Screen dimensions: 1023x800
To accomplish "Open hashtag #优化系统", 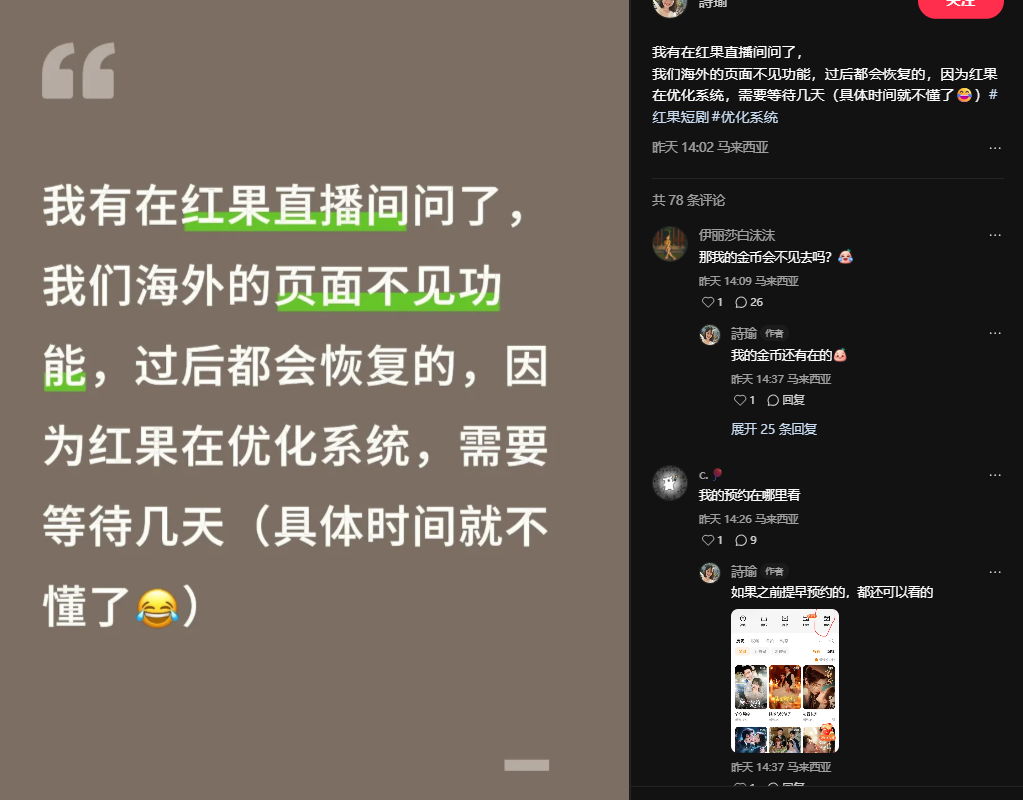I will [744, 117].
